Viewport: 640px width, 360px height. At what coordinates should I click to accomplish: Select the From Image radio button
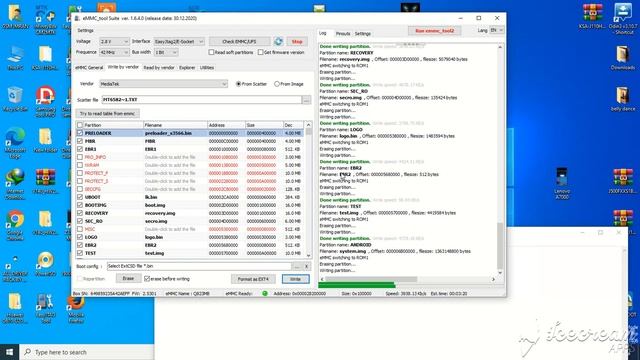[277, 84]
